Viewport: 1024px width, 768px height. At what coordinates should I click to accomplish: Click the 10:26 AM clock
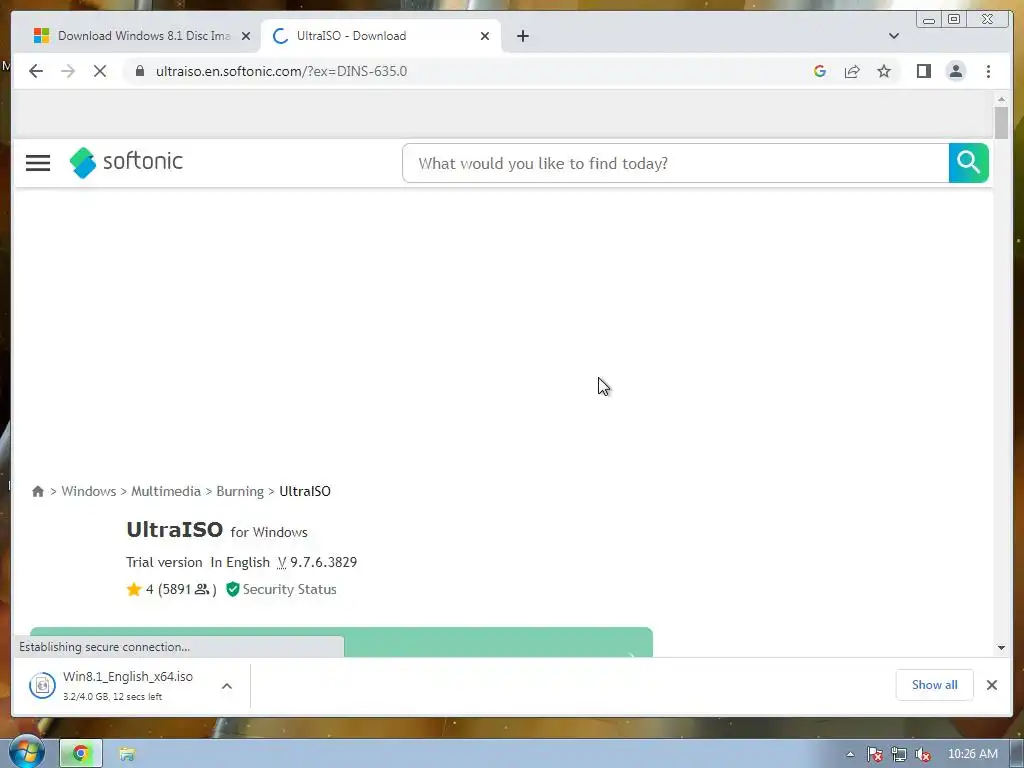click(x=972, y=754)
